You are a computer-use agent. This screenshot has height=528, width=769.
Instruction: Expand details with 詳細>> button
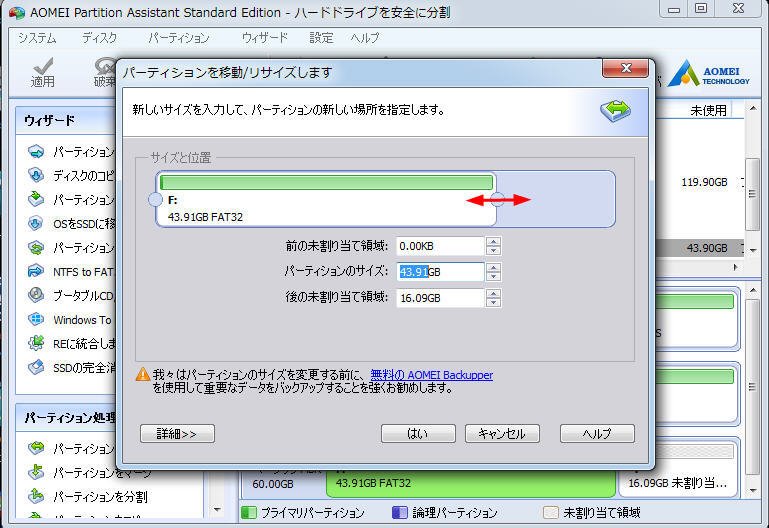pos(177,433)
